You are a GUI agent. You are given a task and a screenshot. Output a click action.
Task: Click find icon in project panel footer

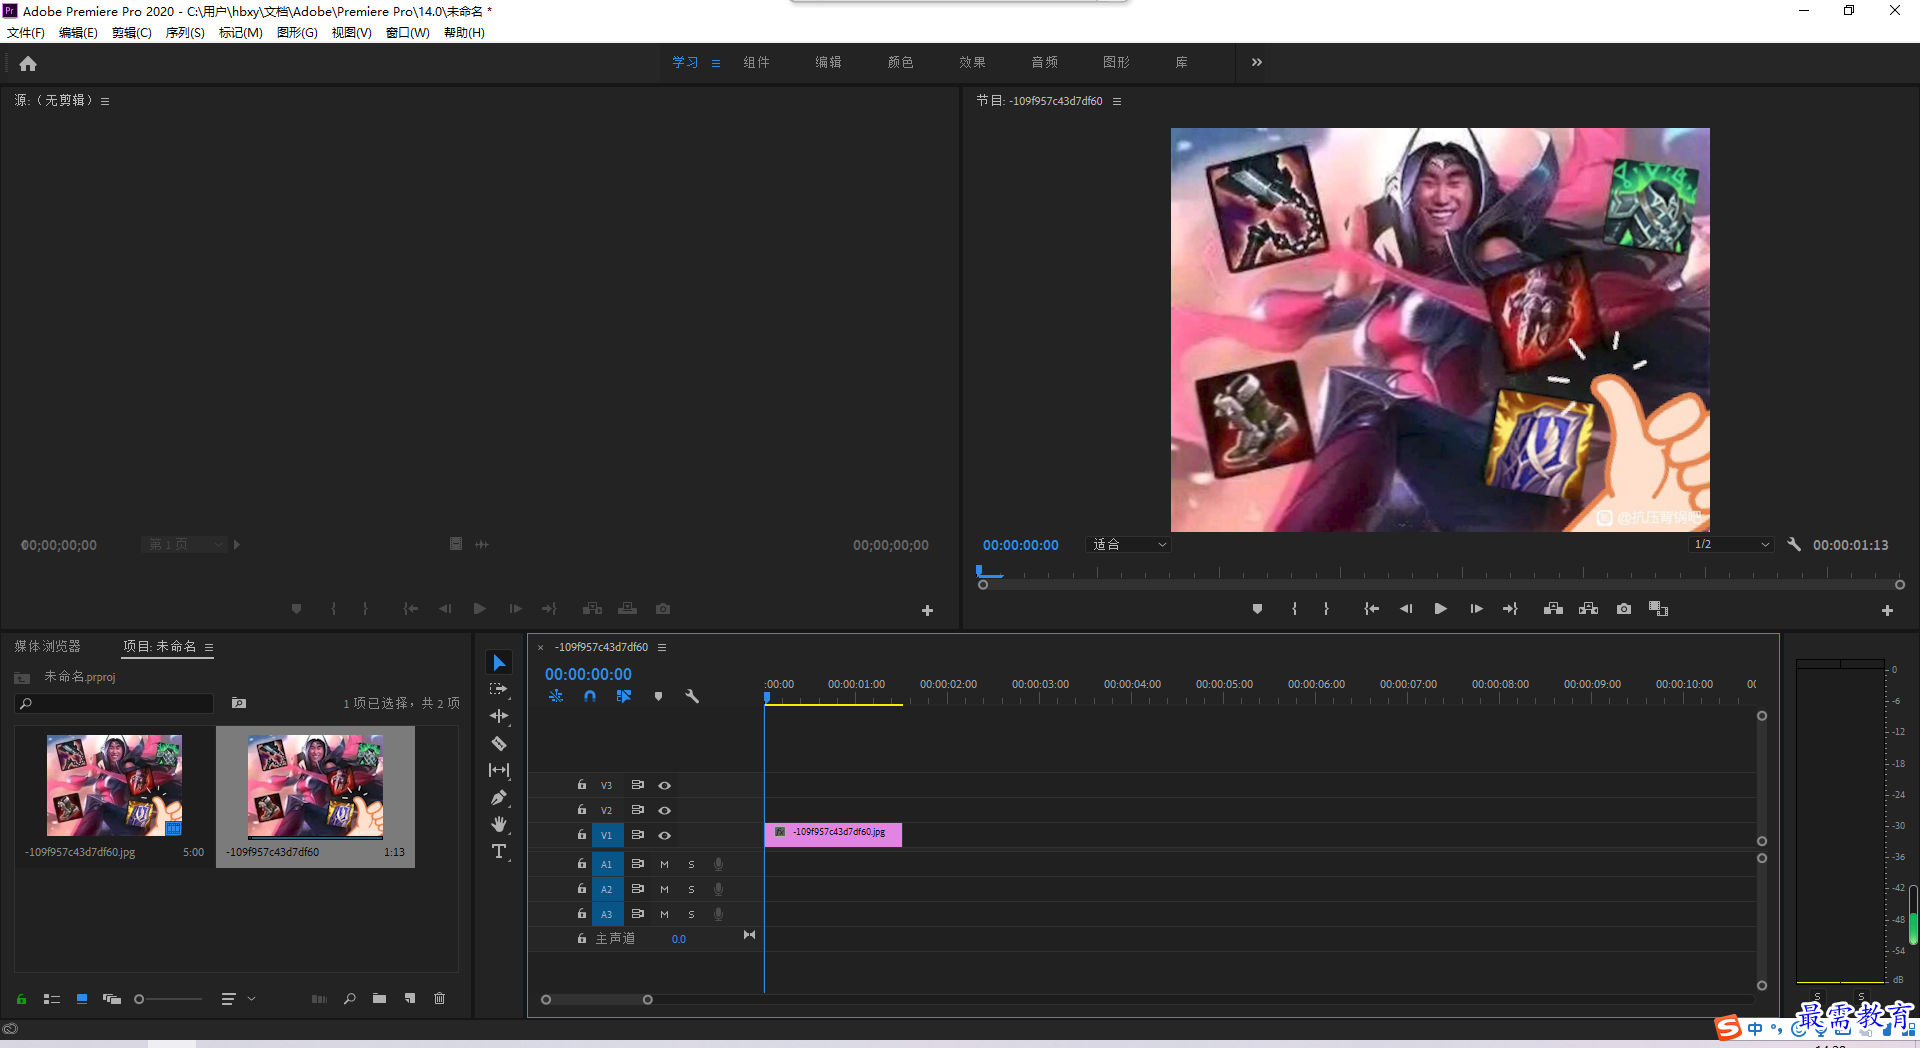point(349,998)
